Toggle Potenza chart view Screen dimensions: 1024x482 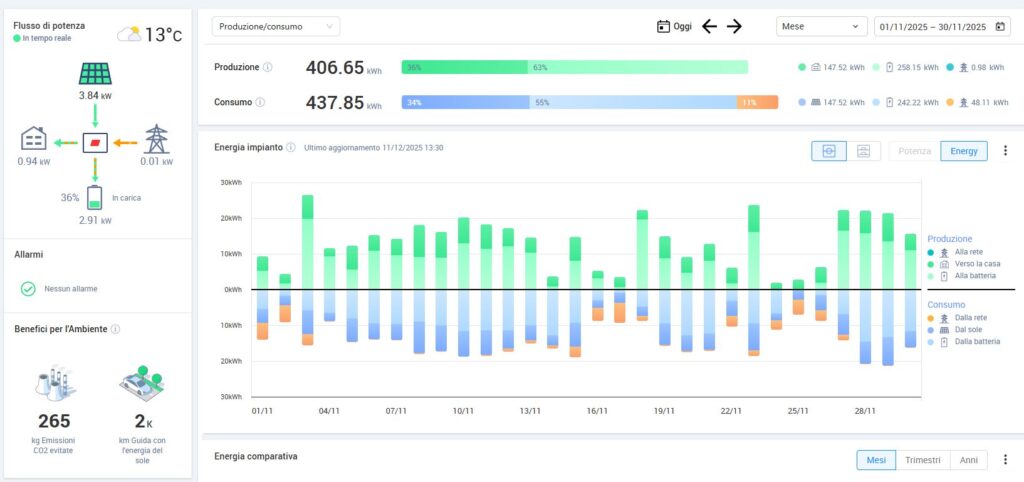[915, 151]
